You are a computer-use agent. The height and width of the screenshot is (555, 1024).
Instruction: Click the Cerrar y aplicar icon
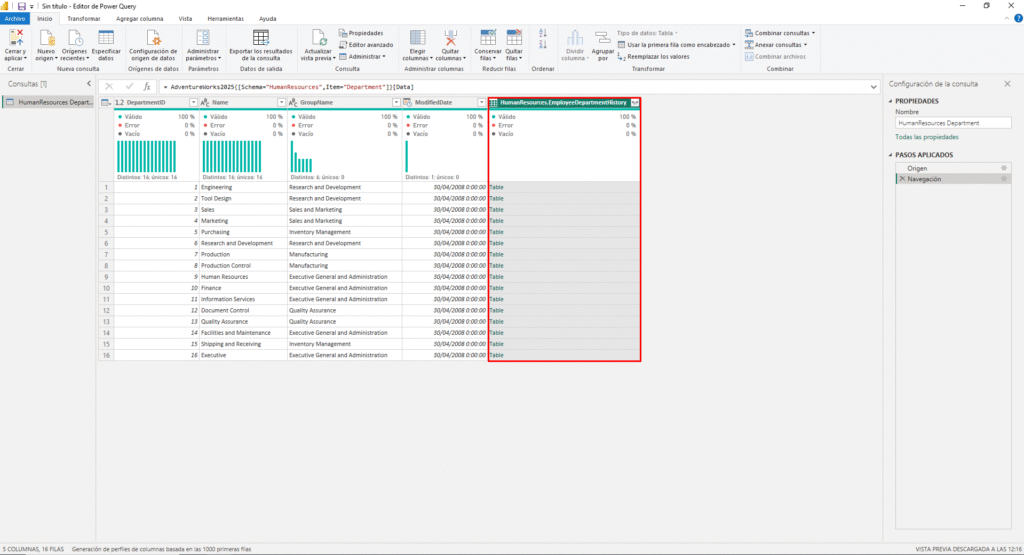15,38
